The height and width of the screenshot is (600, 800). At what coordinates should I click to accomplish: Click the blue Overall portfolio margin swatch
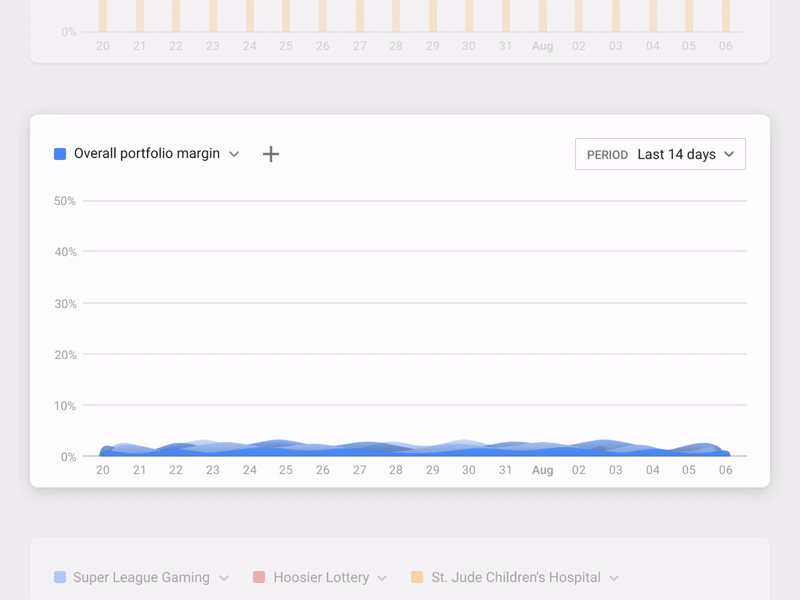click(x=60, y=154)
